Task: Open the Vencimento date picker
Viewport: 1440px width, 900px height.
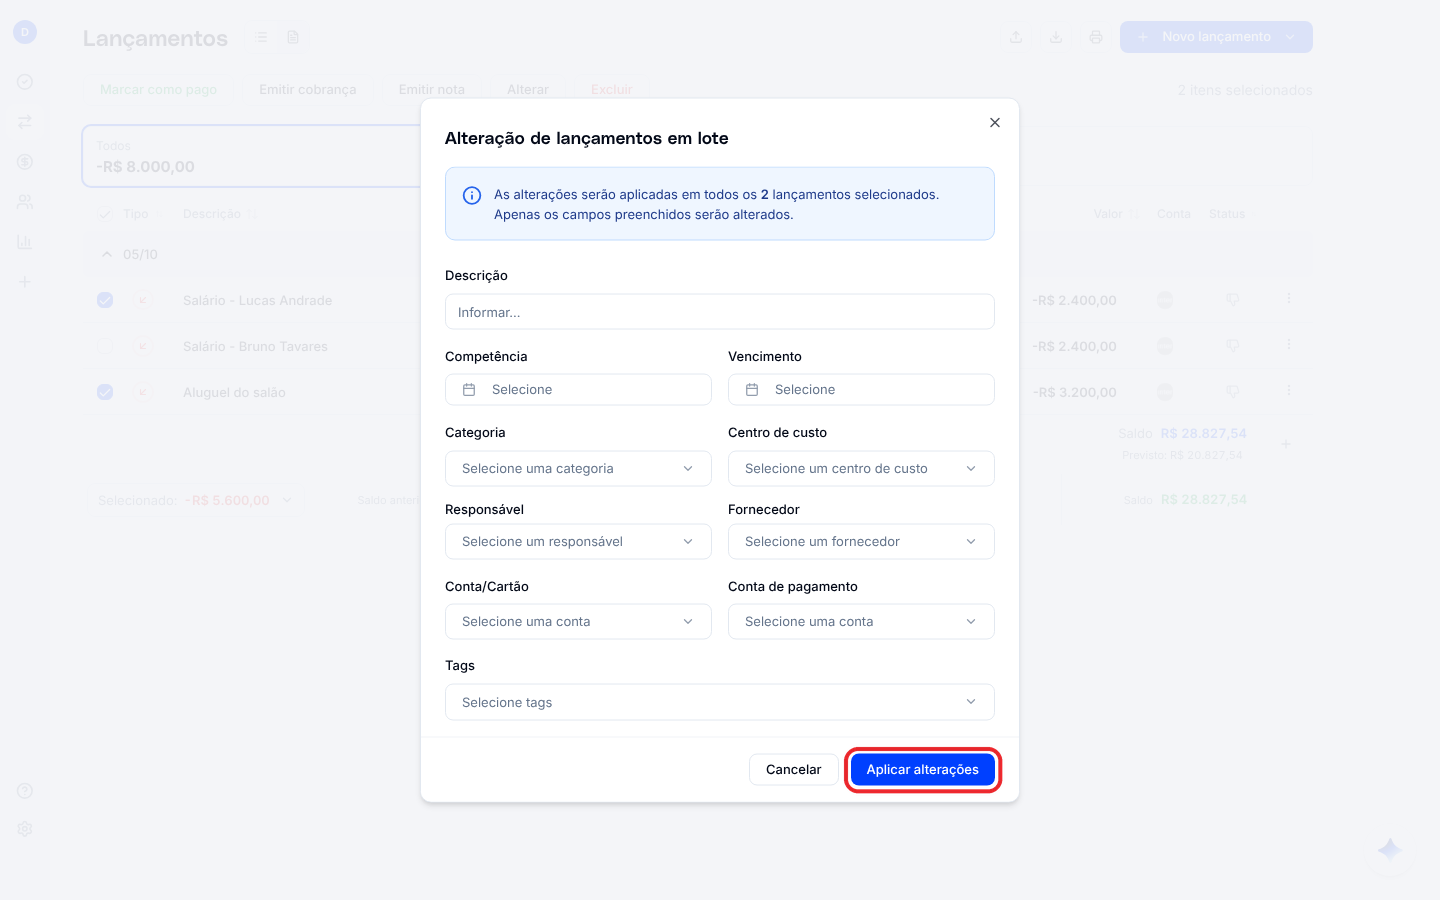Action: tap(861, 390)
